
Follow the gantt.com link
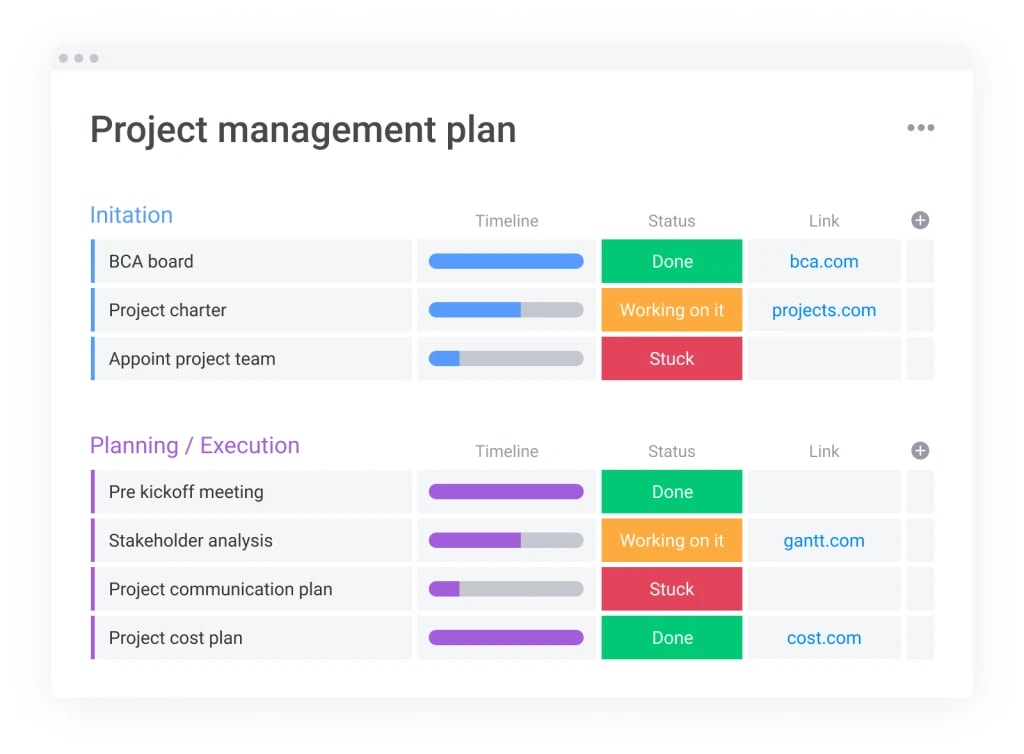824,541
